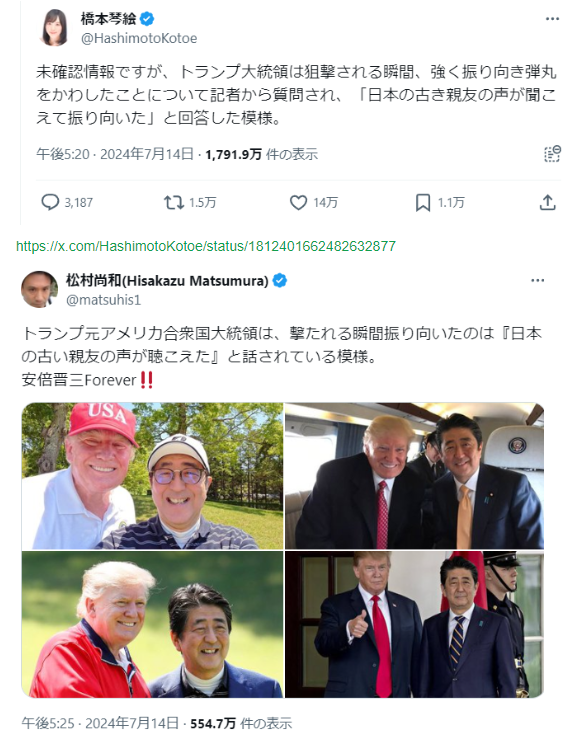Image resolution: width=562 pixels, height=734 pixels.
Task: Like the tweet with 14万 hearts
Action: [298, 202]
